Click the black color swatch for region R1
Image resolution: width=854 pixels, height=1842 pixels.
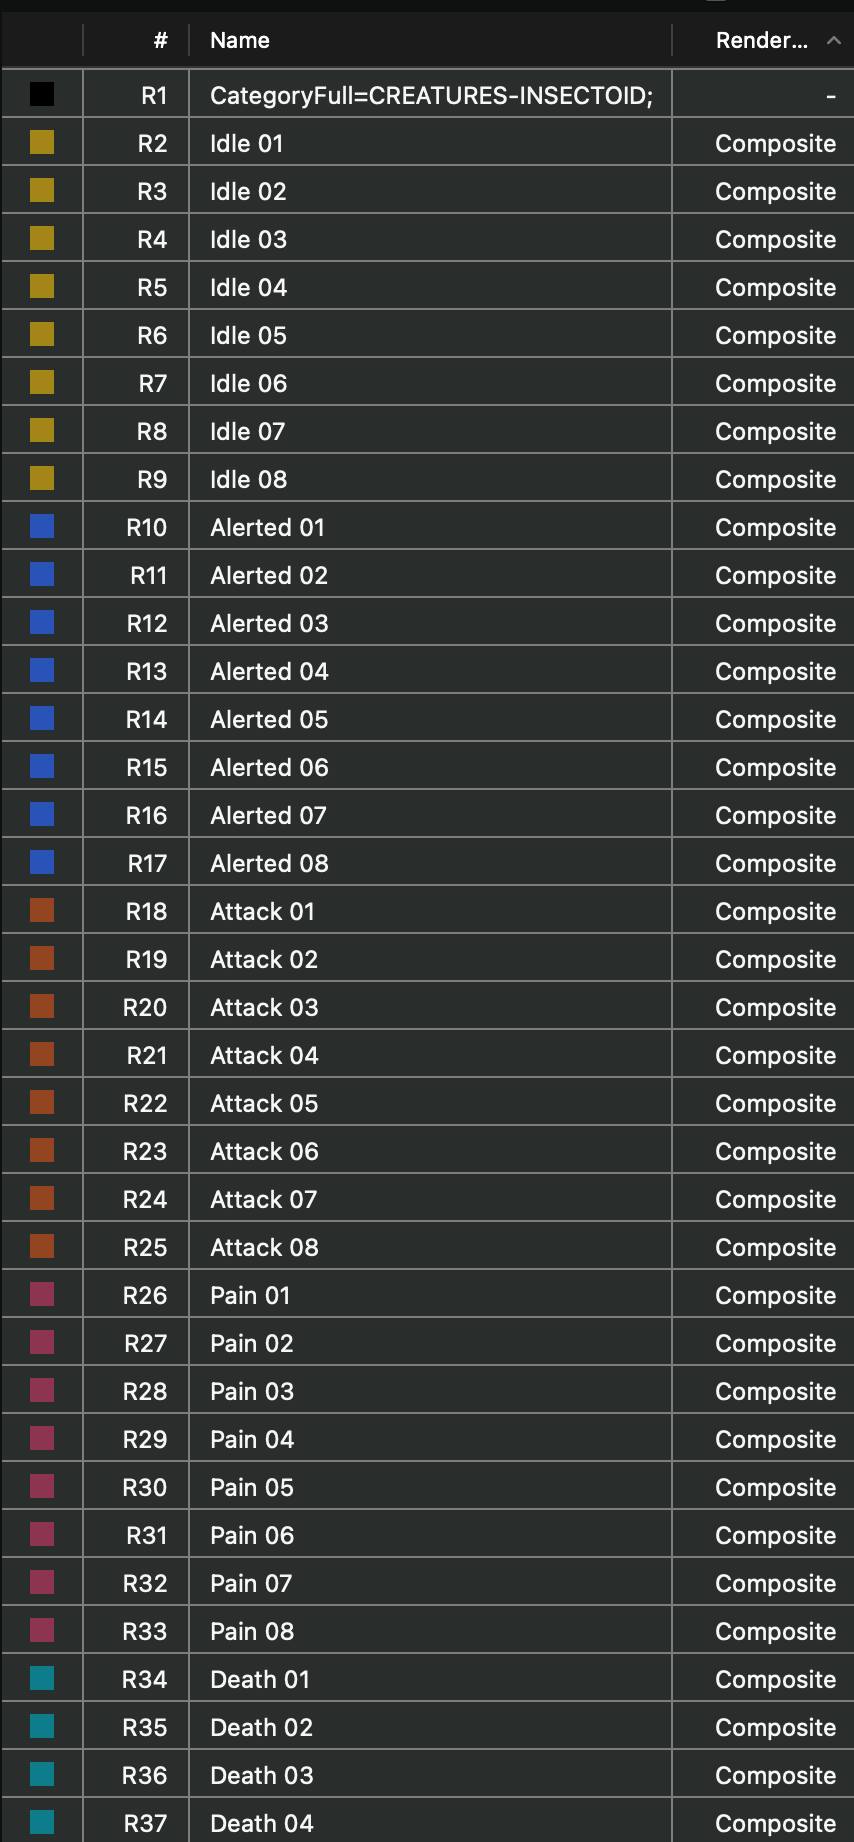click(42, 95)
